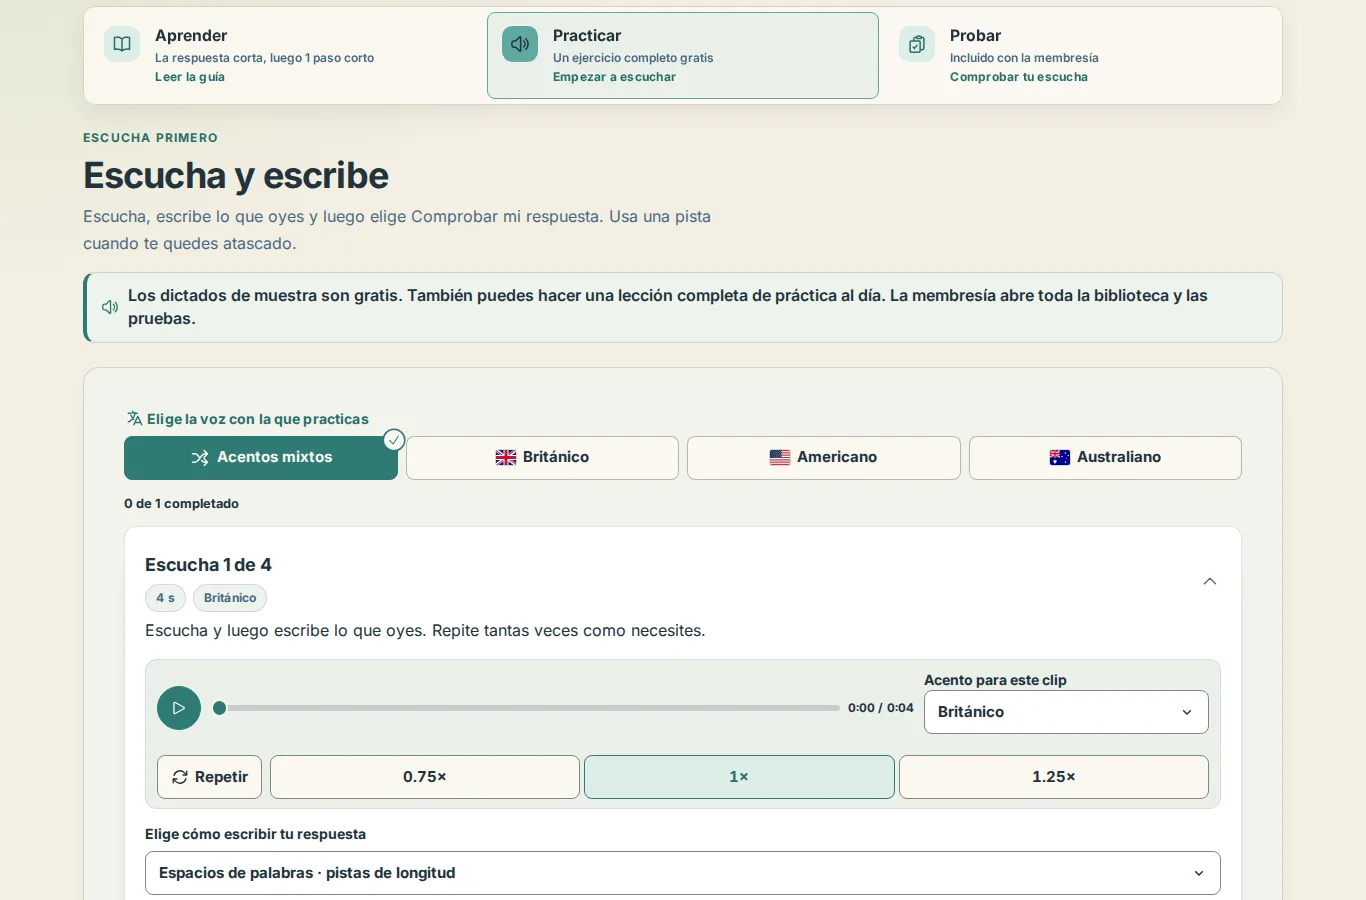This screenshot has width=1366, height=900.
Task: Select the Australiano voice option
Action: pos(1105,458)
